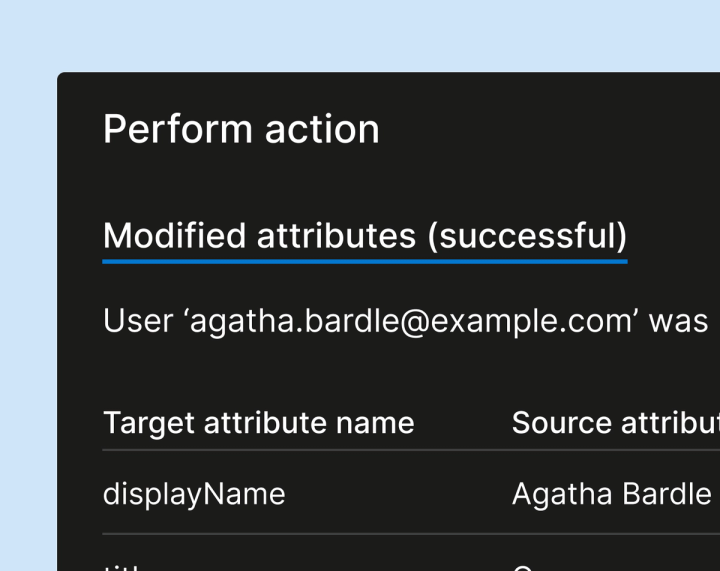Viewport: 720px width, 571px height.
Task: Click the "Source attribute" column header
Action: [x=615, y=423]
